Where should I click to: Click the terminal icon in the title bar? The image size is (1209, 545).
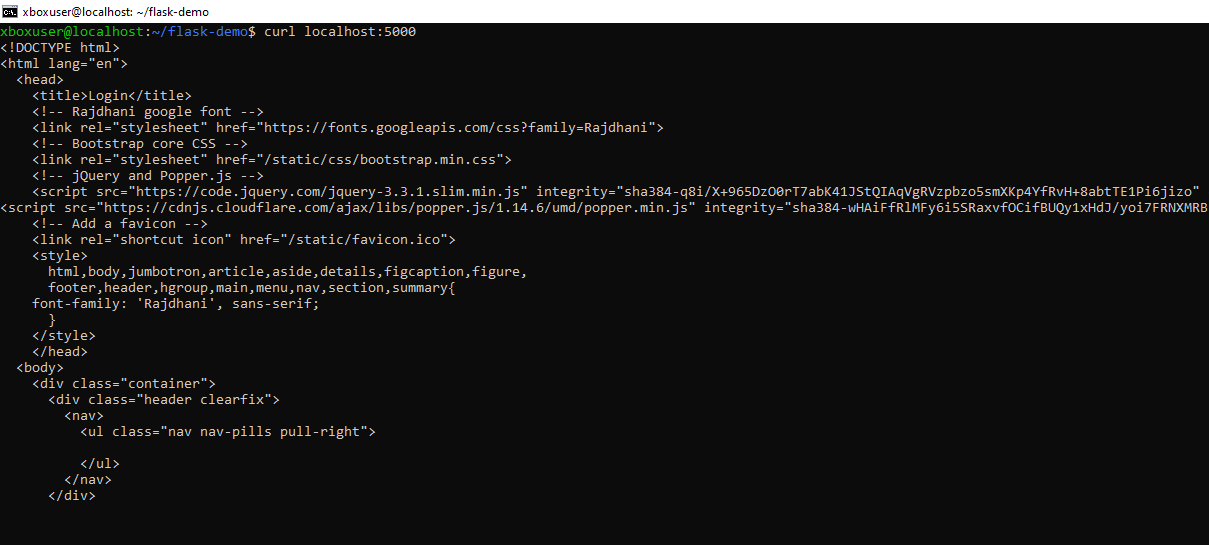click(x=10, y=11)
